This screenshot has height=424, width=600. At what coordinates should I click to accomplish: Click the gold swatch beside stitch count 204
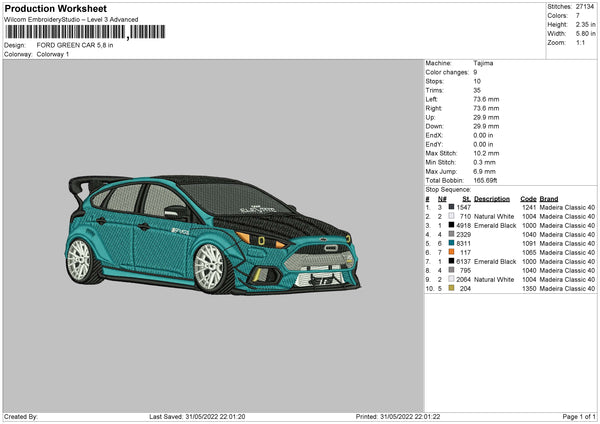(x=452, y=288)
